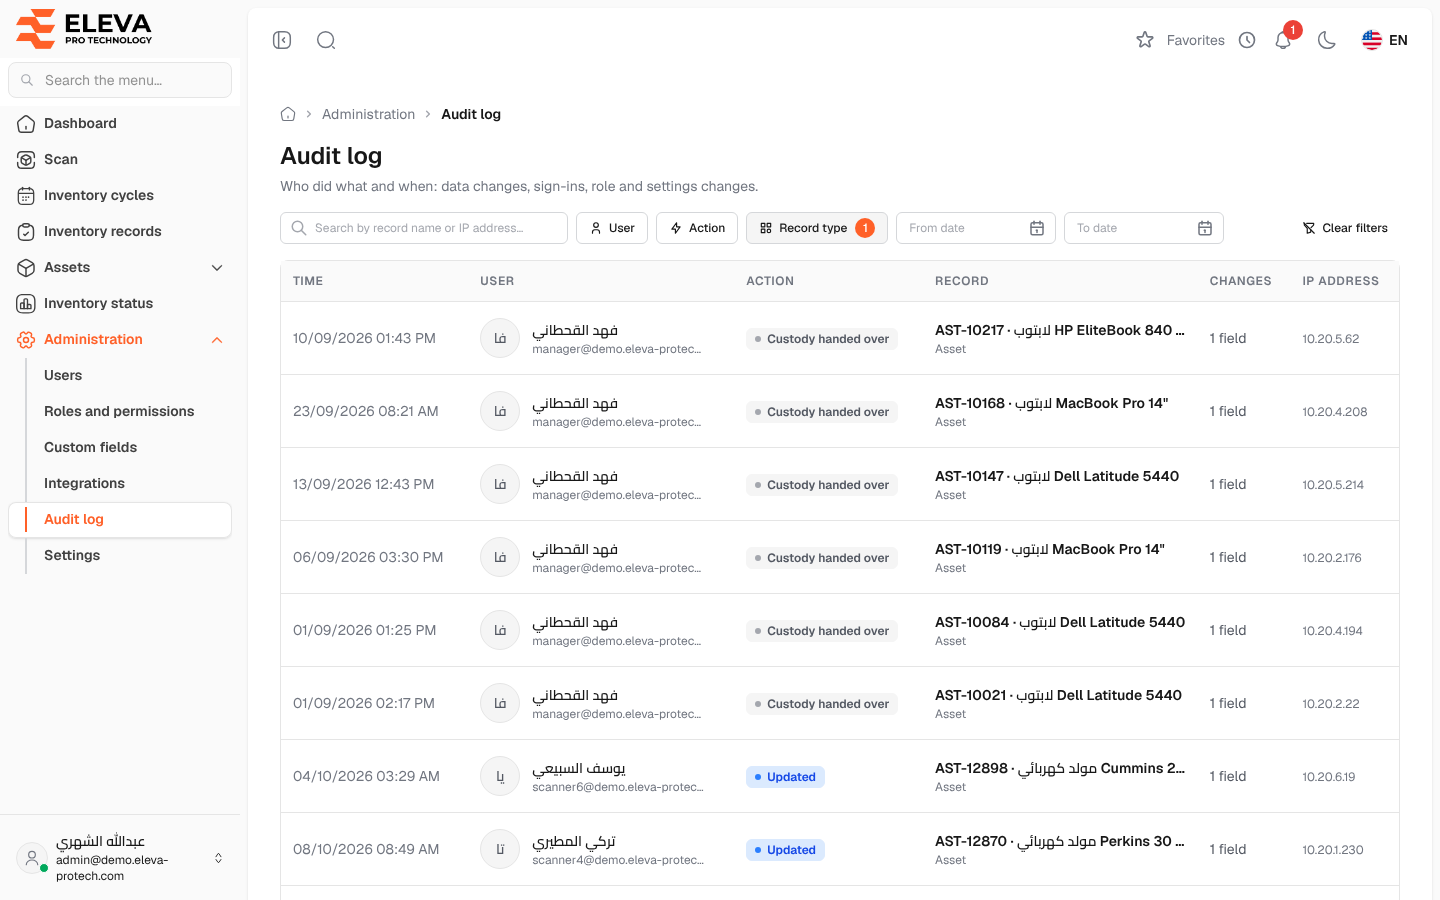Click the Inventory records clipboard icon

(26, 231)
